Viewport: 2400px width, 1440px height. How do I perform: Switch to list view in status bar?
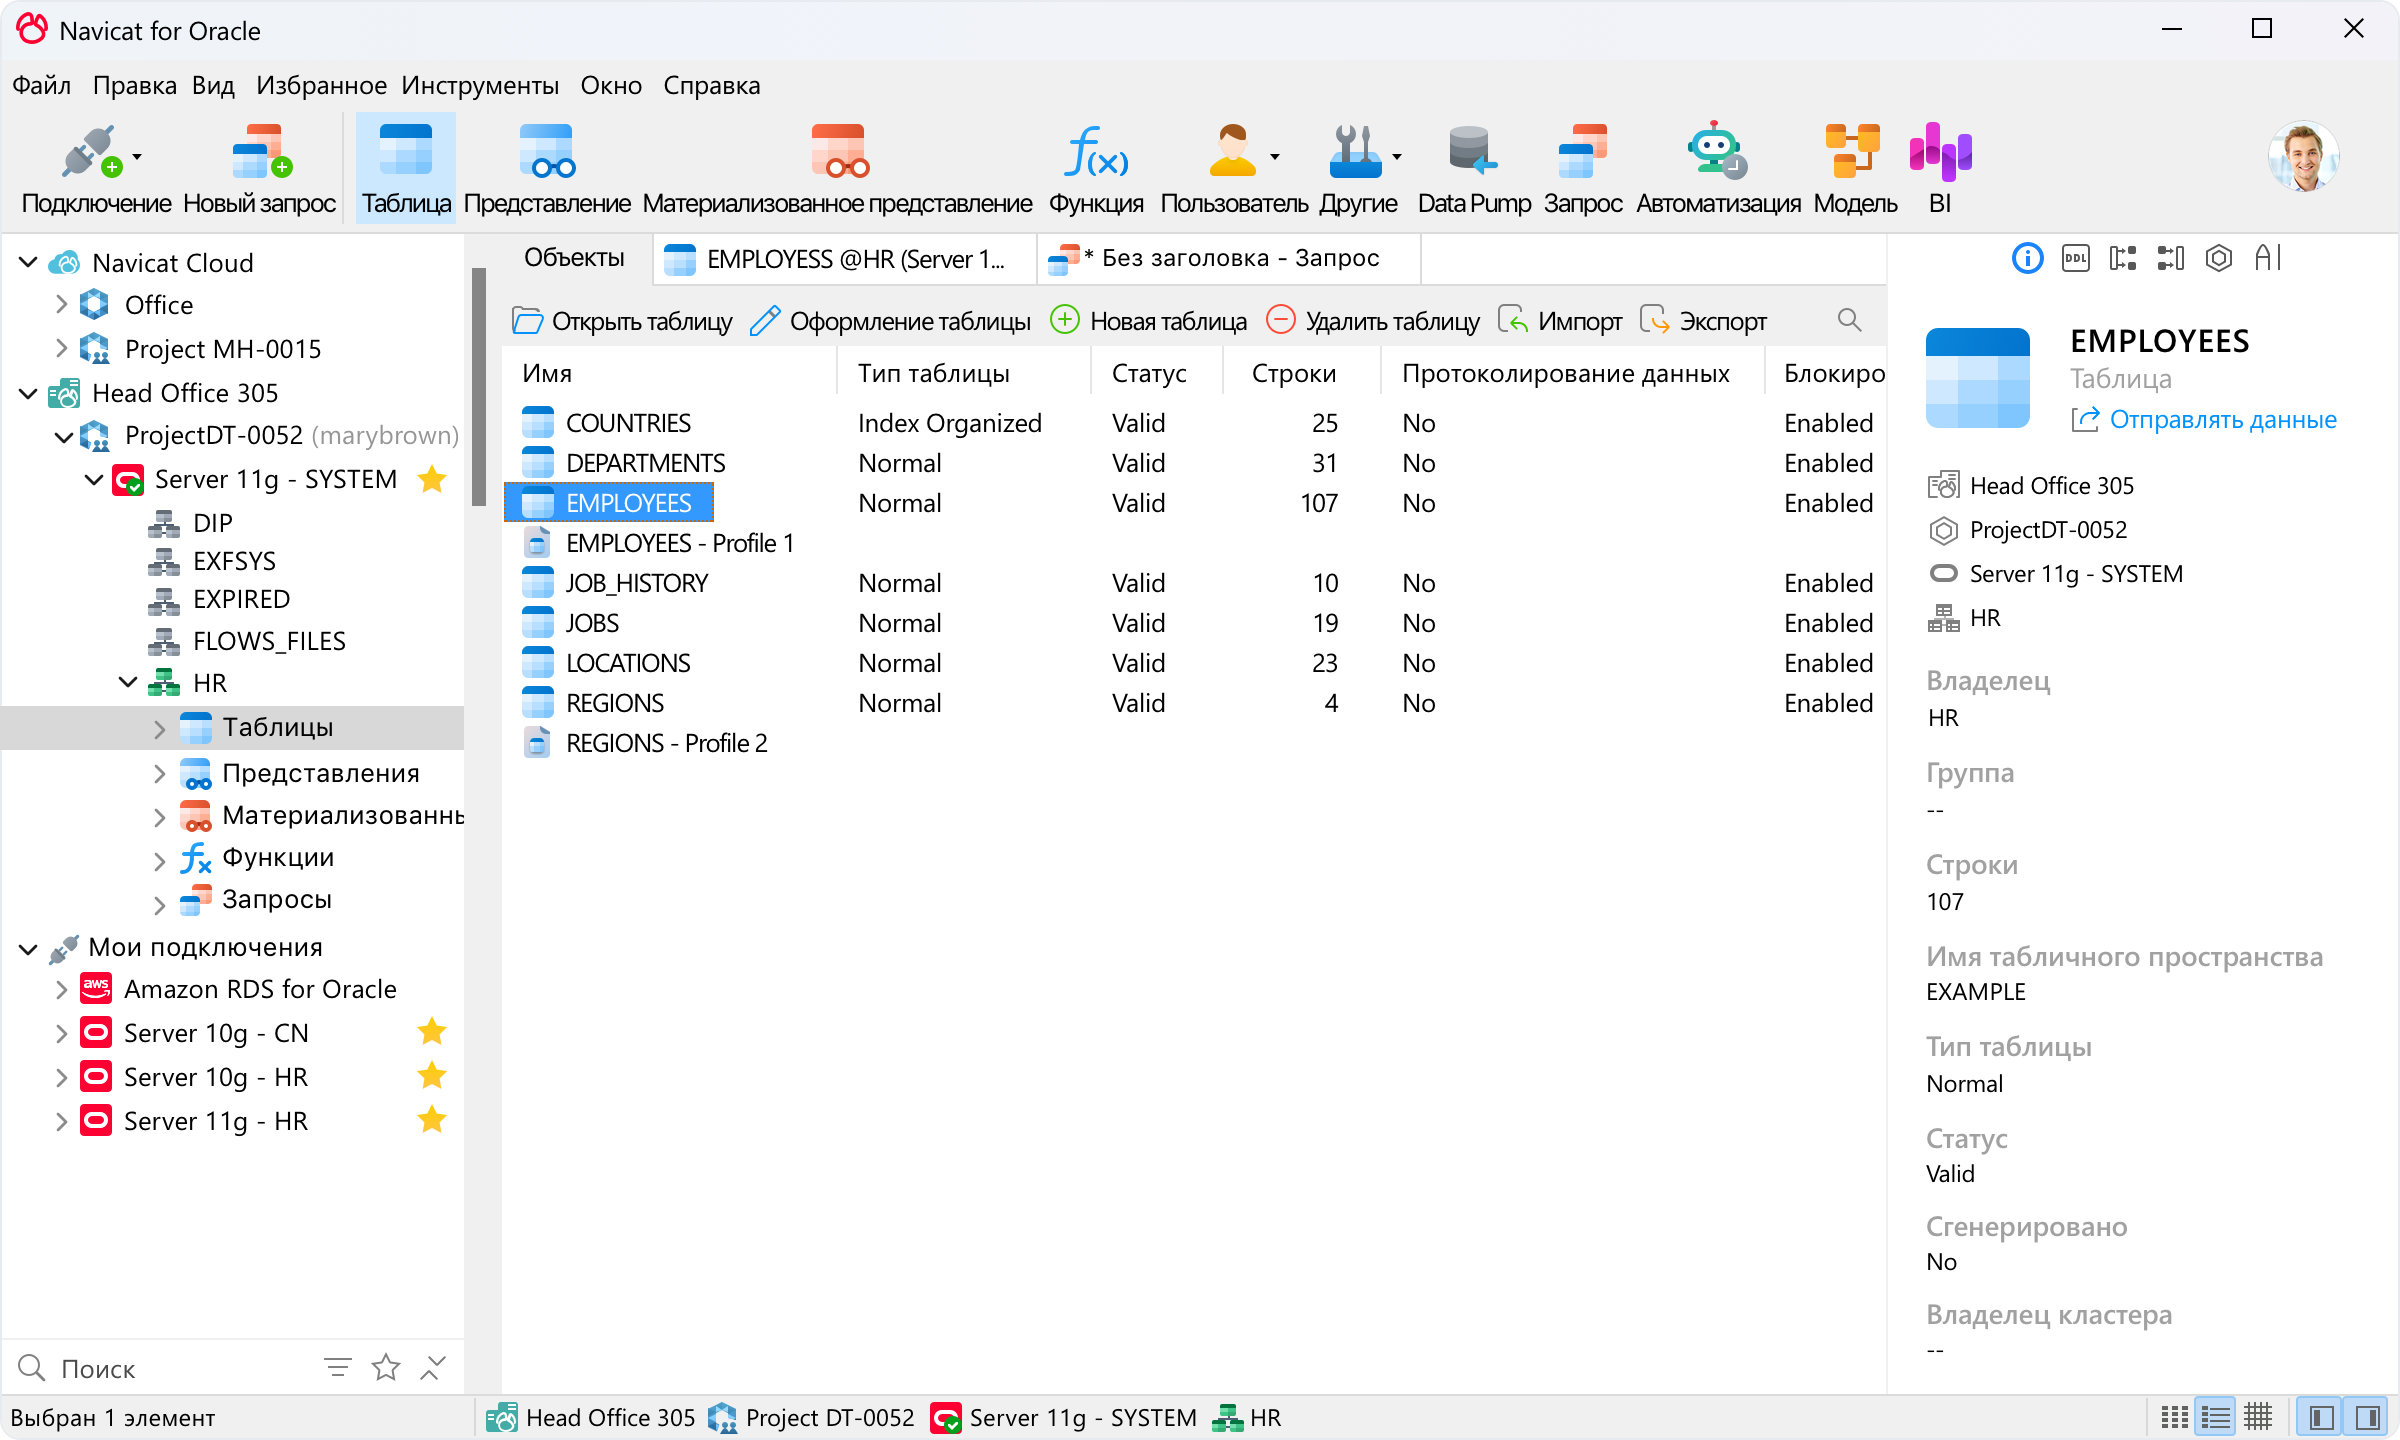coord(2216,1417)
